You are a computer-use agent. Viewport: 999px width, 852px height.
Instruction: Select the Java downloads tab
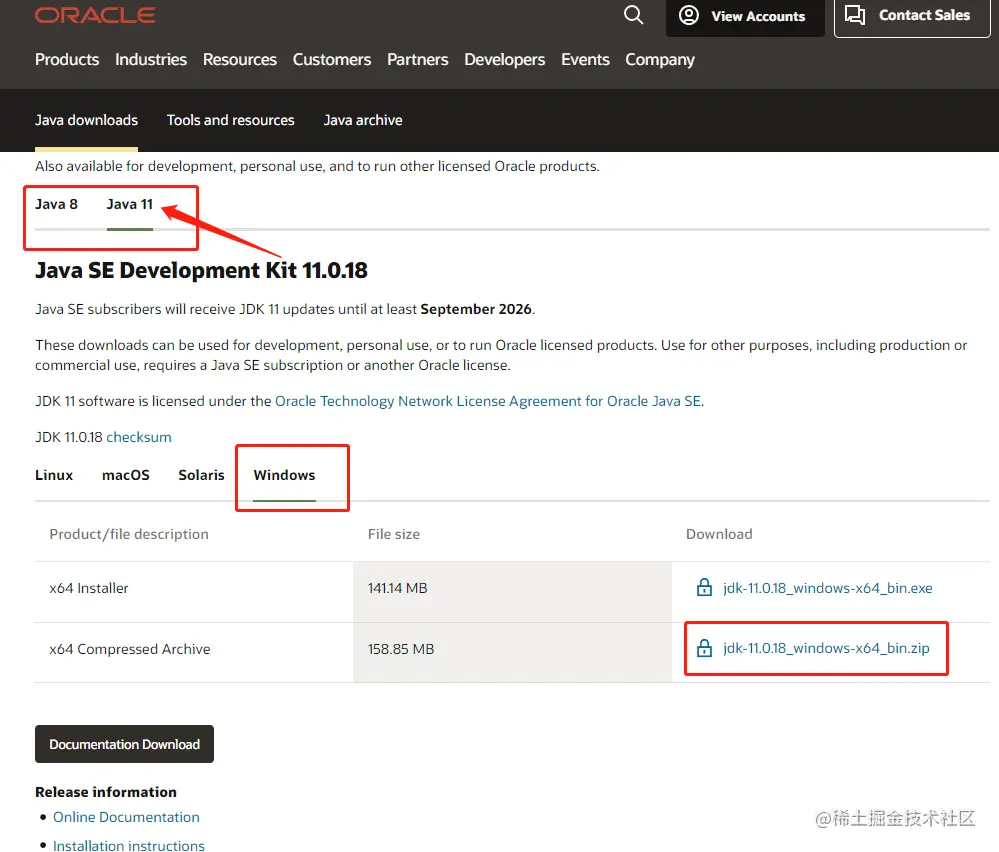(x=86, y=120)
